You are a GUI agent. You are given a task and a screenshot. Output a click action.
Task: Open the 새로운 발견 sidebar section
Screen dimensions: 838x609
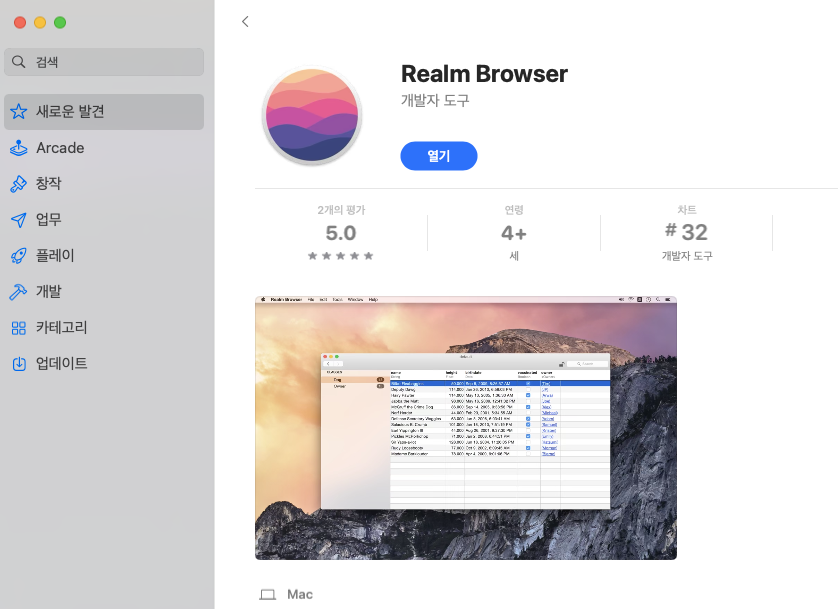point(104,112)
